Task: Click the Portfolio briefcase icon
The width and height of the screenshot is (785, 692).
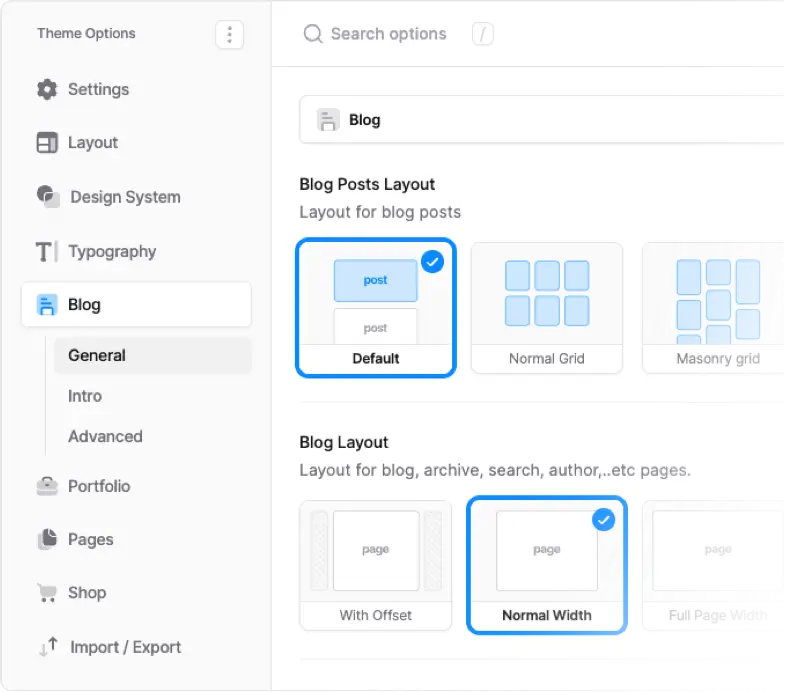Action: click(x=47, y=486)
